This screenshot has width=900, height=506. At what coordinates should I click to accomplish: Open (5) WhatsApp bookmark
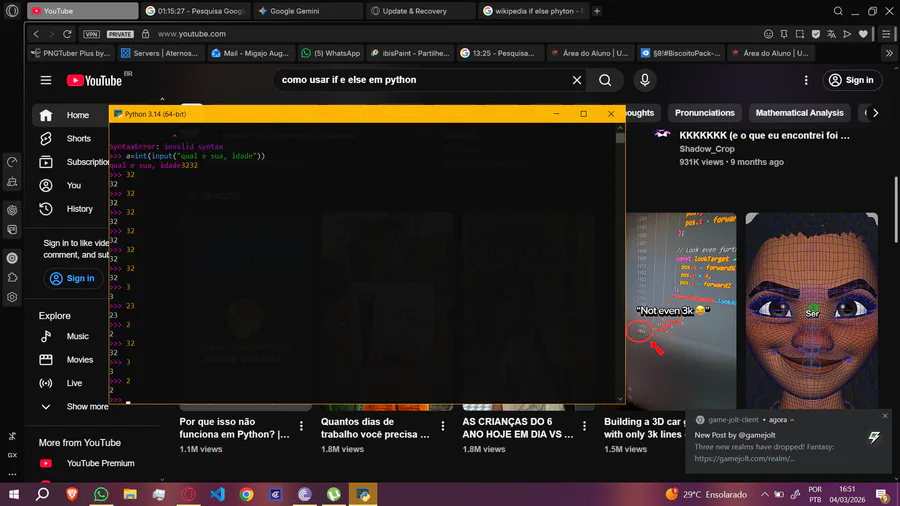331,53
